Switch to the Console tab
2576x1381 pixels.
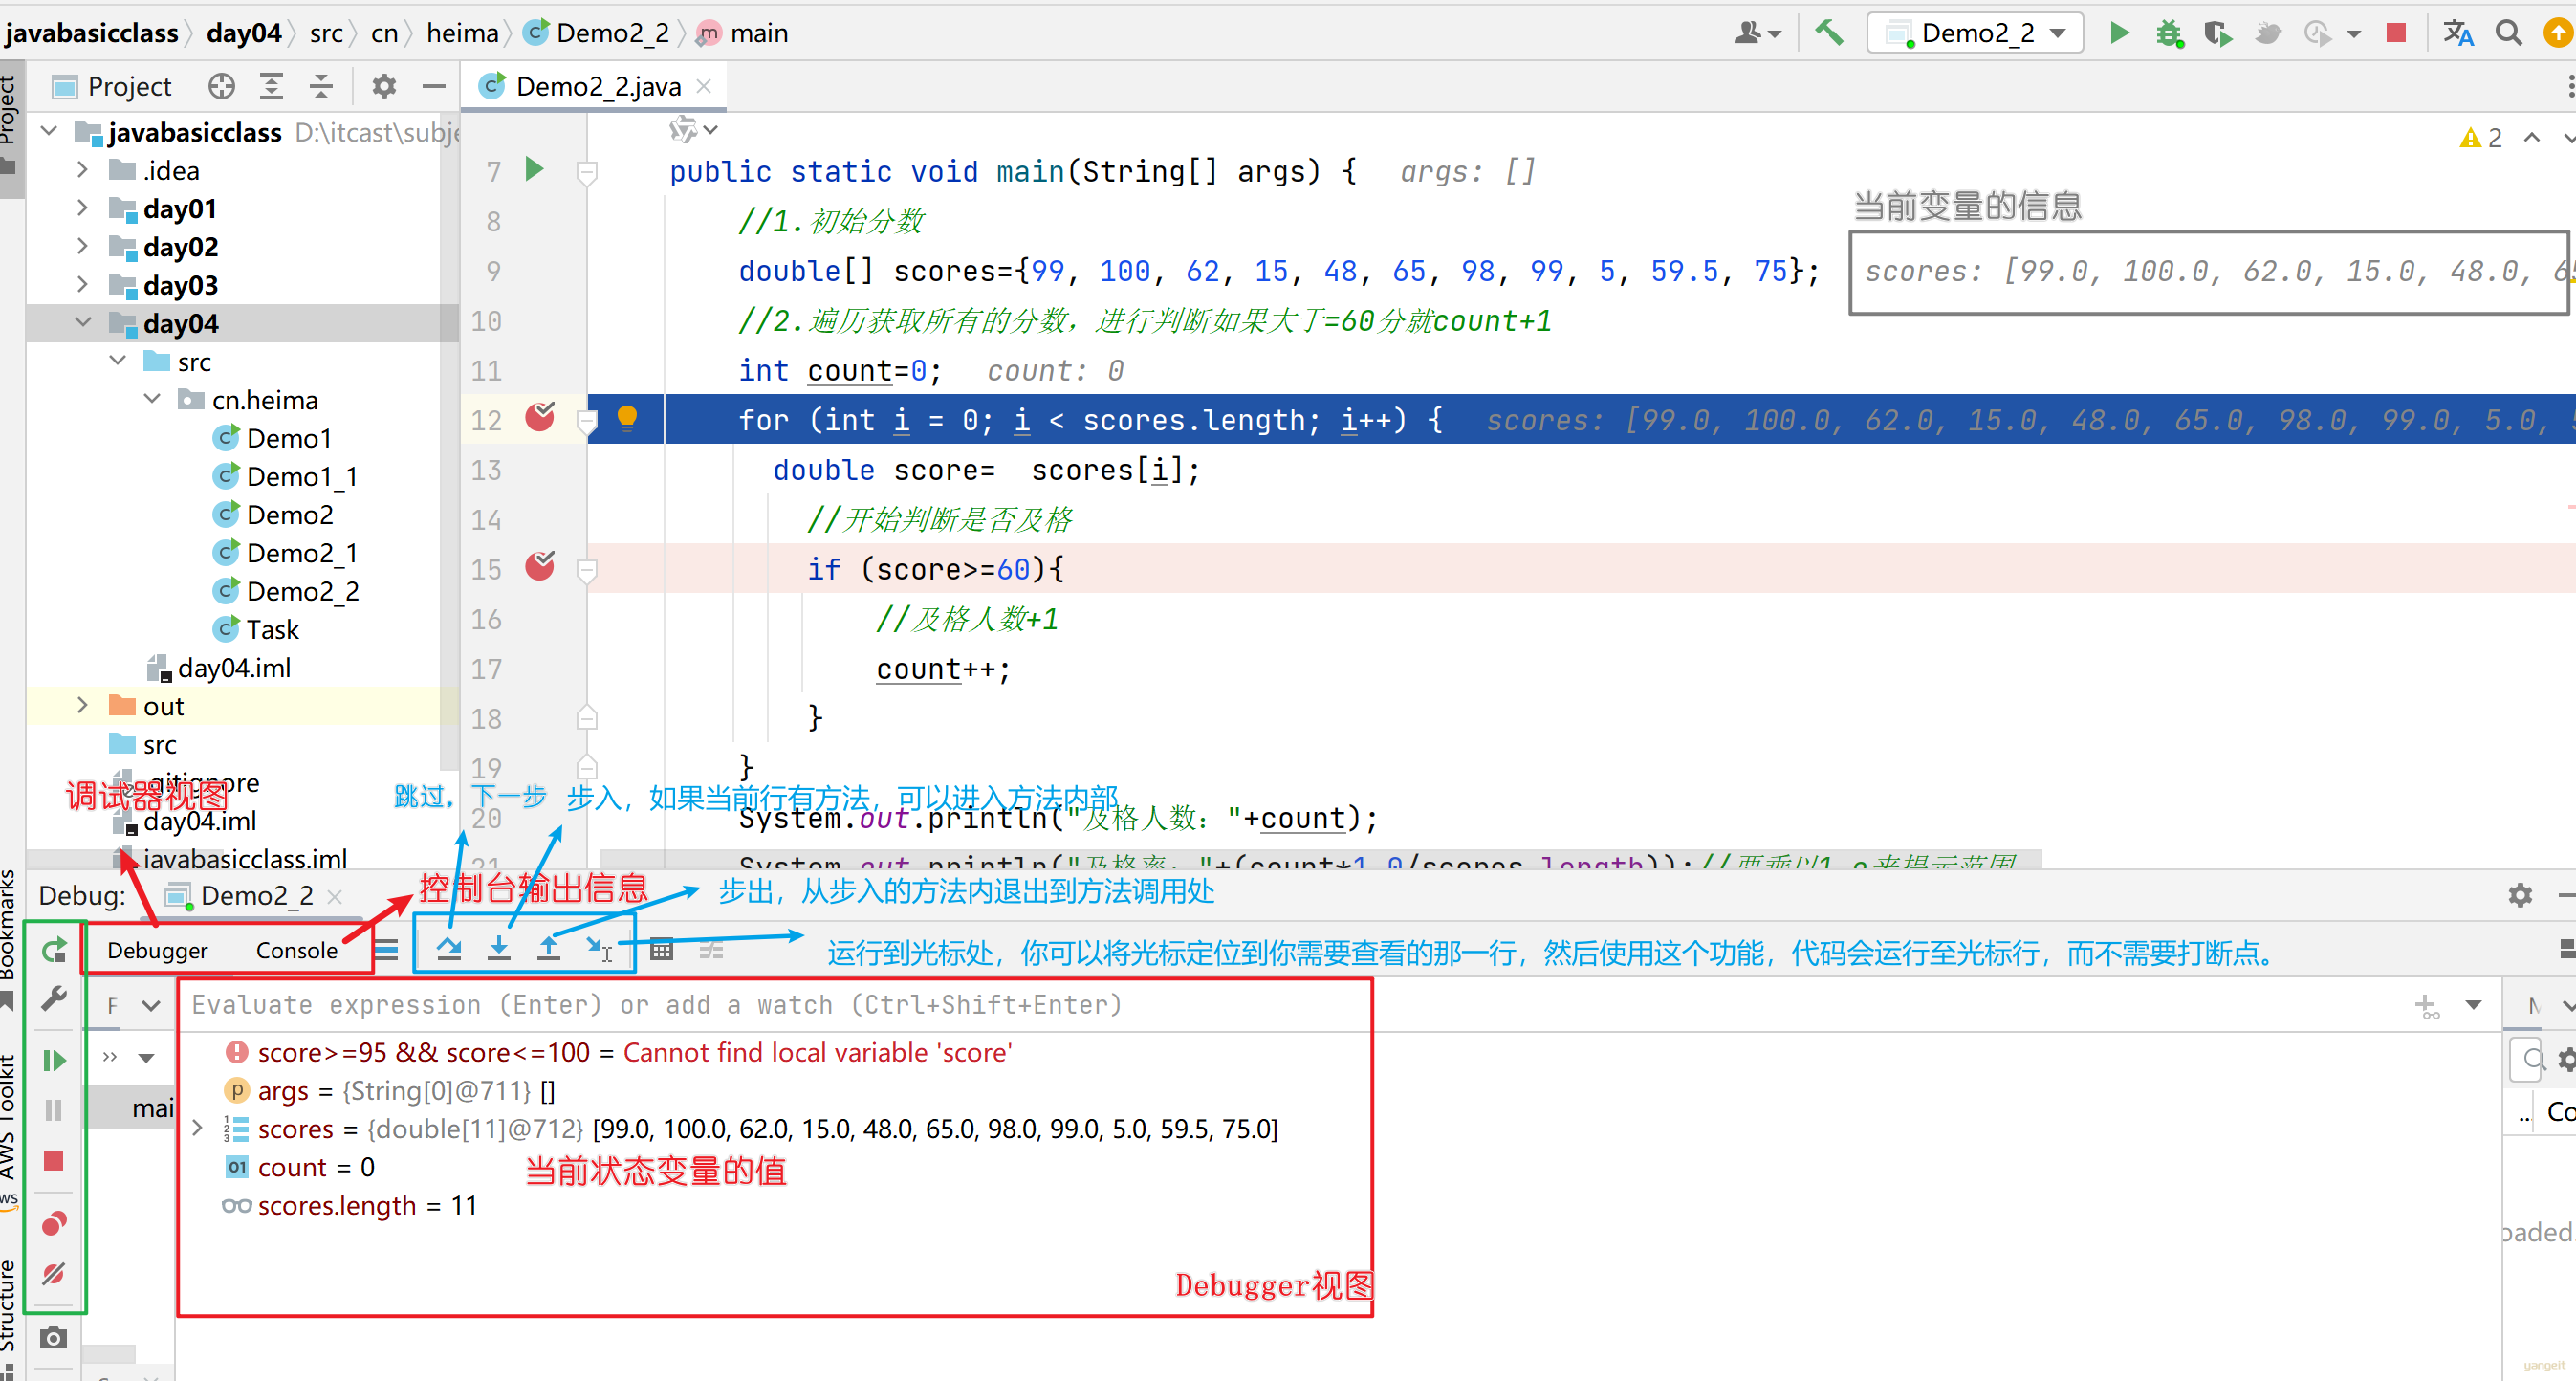[x=296, y=950]
